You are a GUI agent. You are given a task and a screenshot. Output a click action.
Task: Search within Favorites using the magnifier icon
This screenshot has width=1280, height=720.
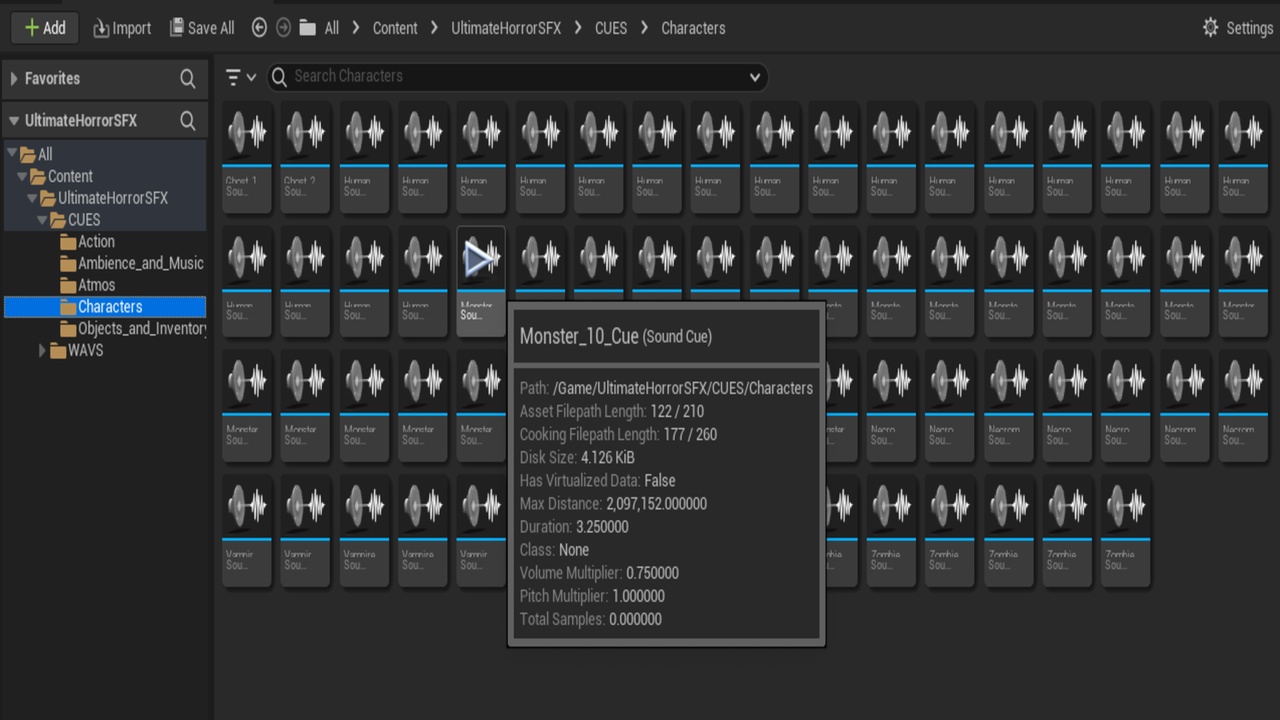[x=188, y=78]
